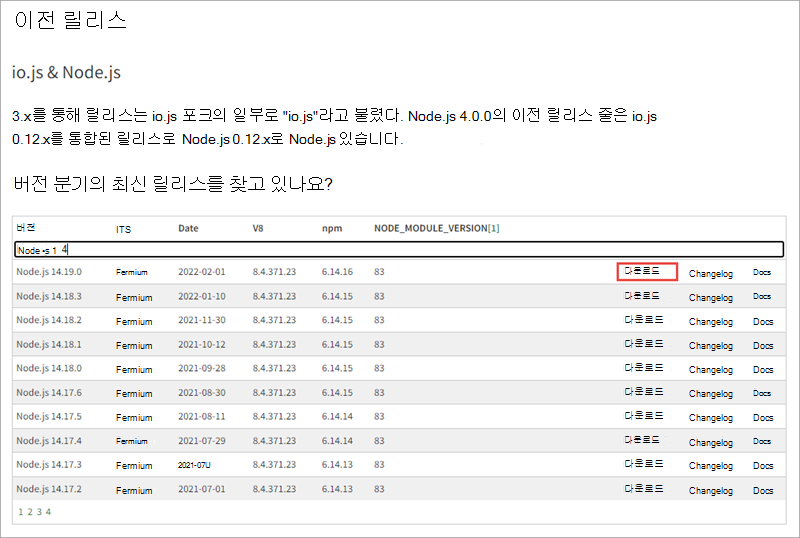The height and width of the screenshot is (538, 800).
Task: Open Changelog for Node.js 14.17.5
Action: tap(711, 418)
